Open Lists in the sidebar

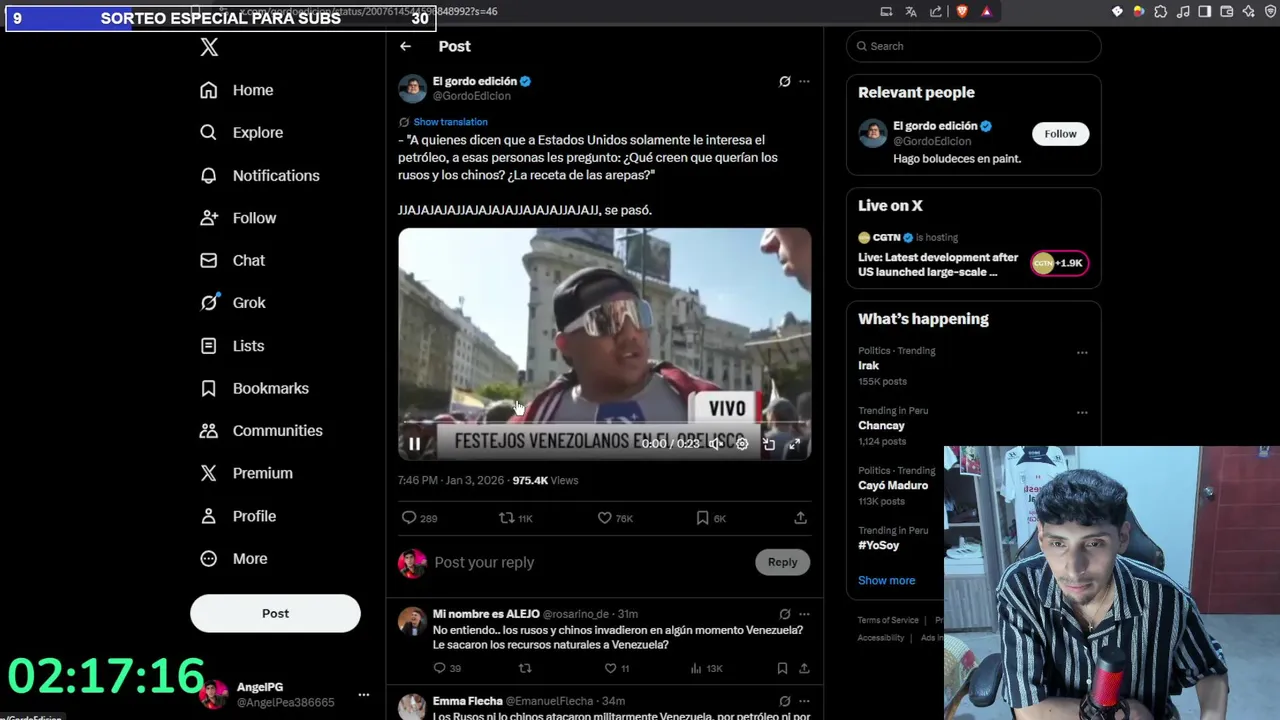(x=232, y=346)
